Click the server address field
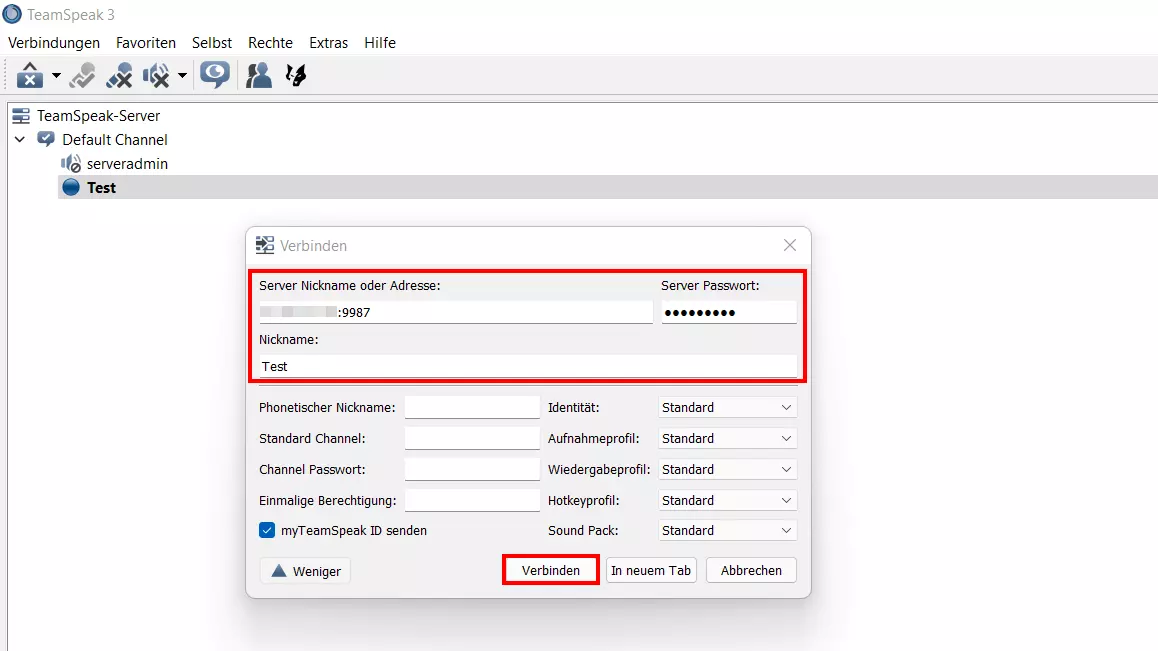This screenshot has width=1158, height=651. (x=456, y=312)
